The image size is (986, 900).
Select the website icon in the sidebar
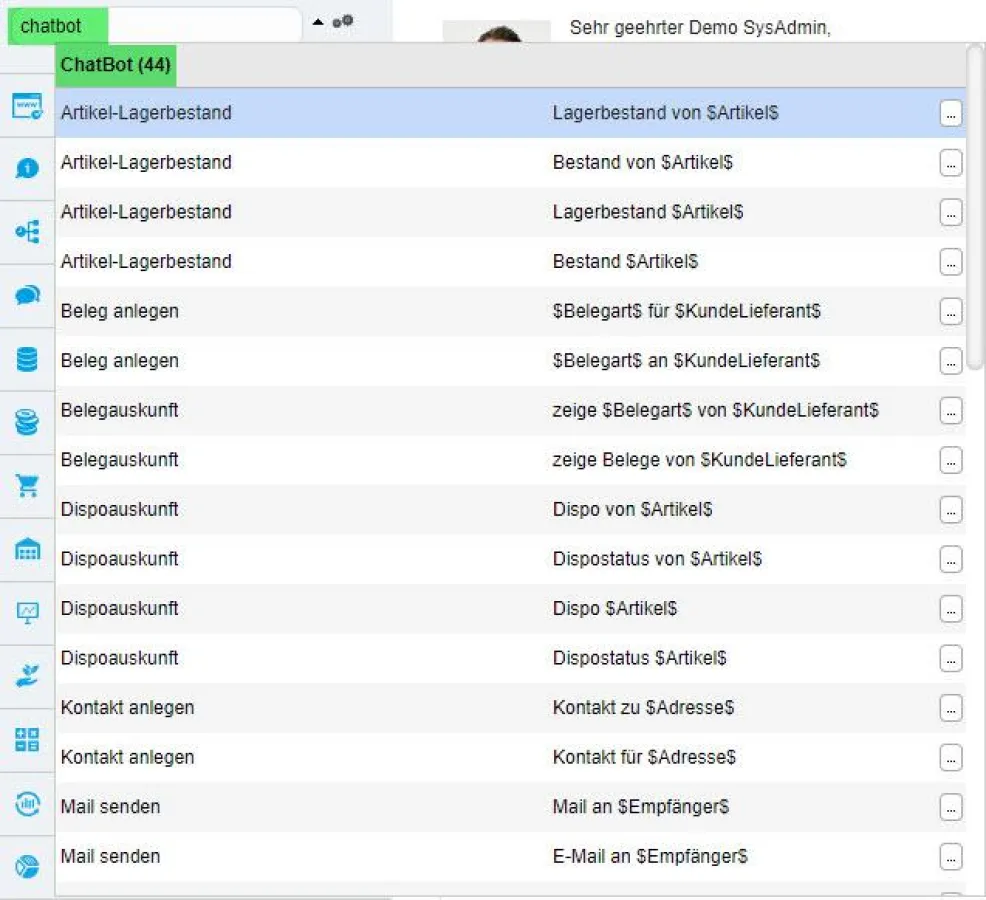point(27,104)
